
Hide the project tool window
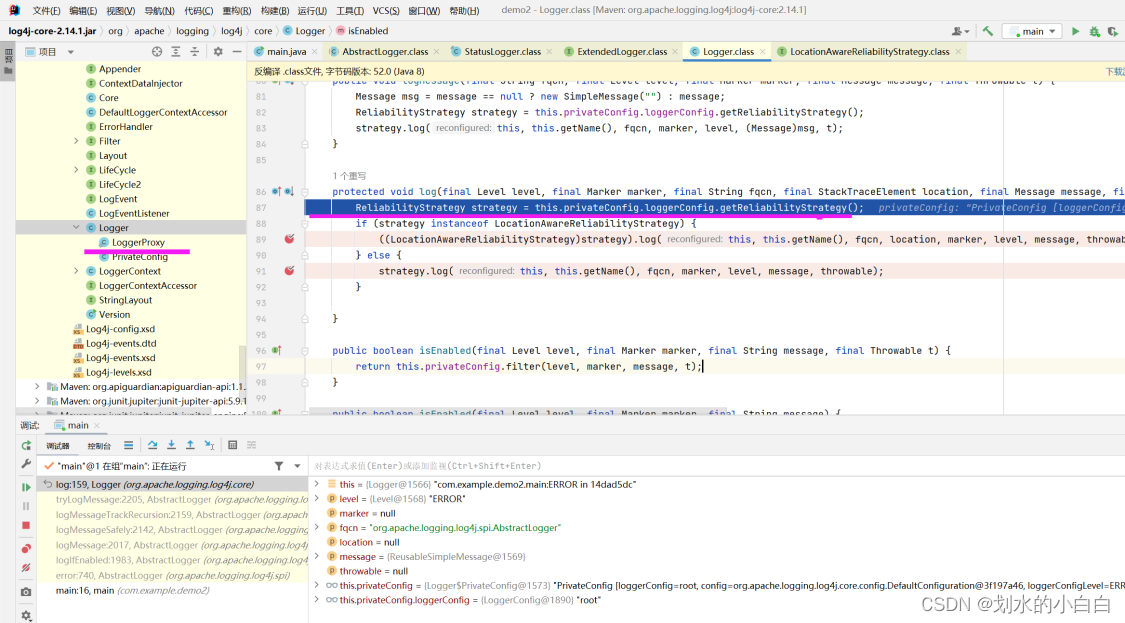pyautogui.click(x=237, y=52)
